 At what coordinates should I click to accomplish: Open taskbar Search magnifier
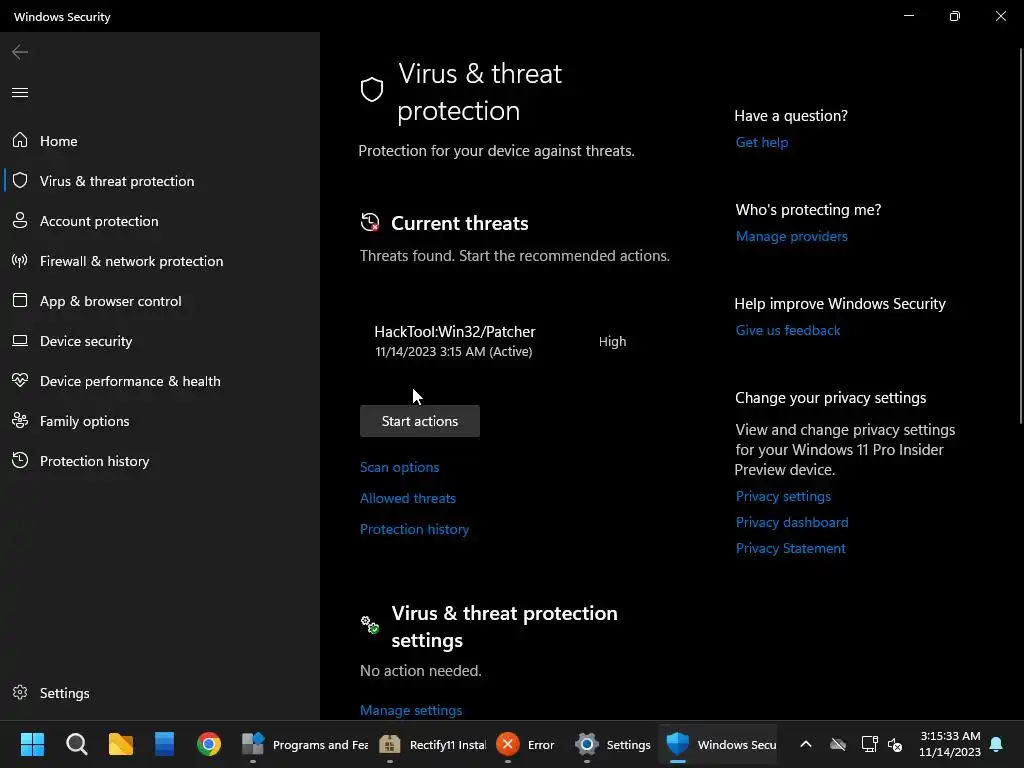click(76, 744)
